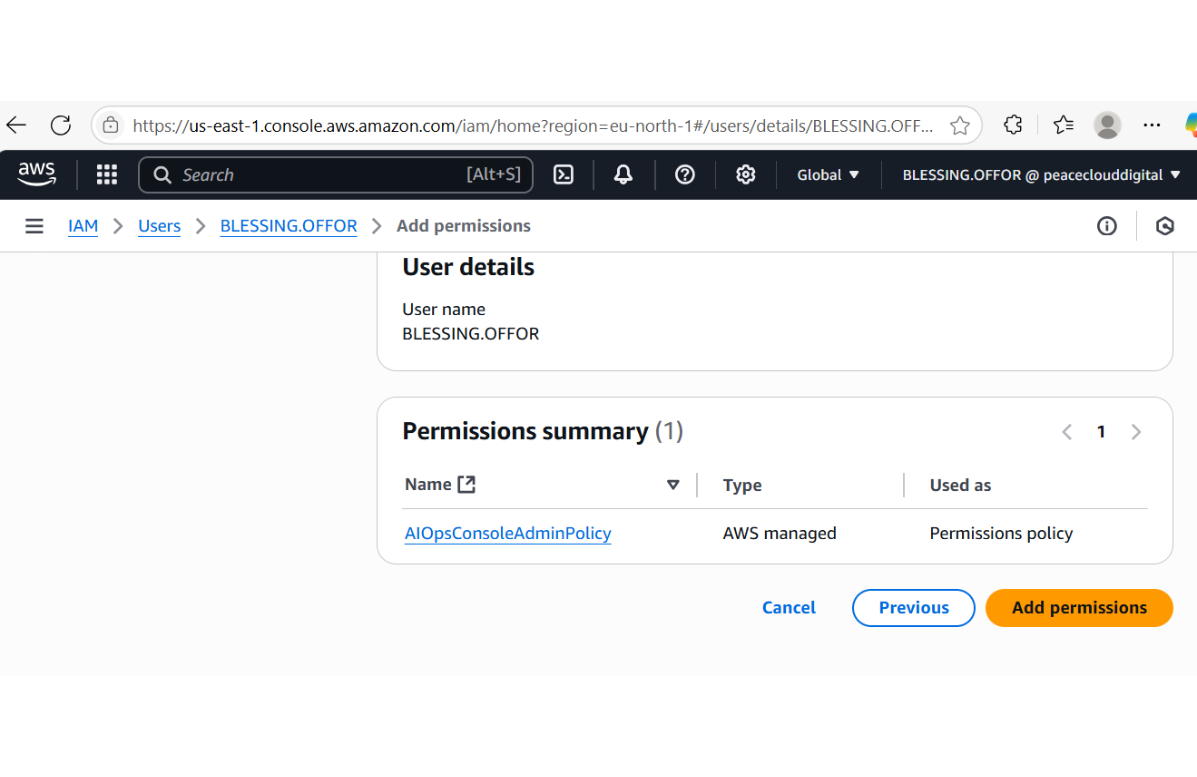
Task: Focus the AWS search field
Action: point(336,175)
